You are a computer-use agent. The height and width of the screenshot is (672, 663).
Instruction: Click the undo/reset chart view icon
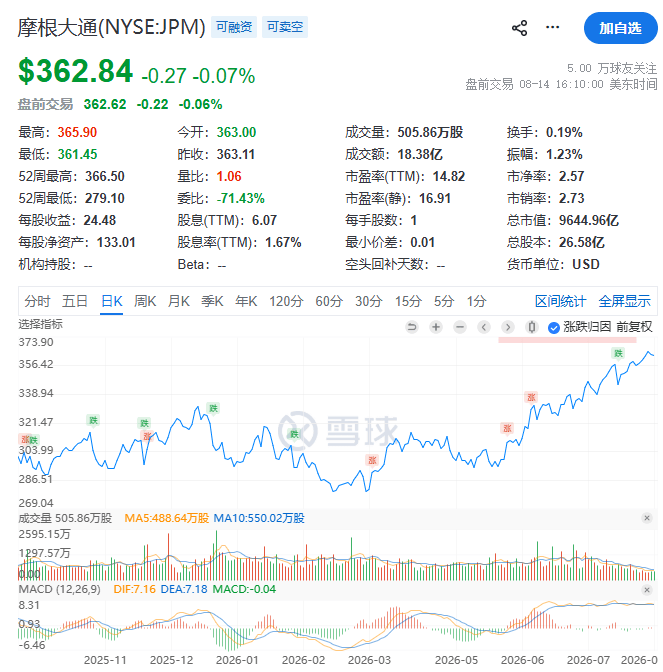click(412, 327)
